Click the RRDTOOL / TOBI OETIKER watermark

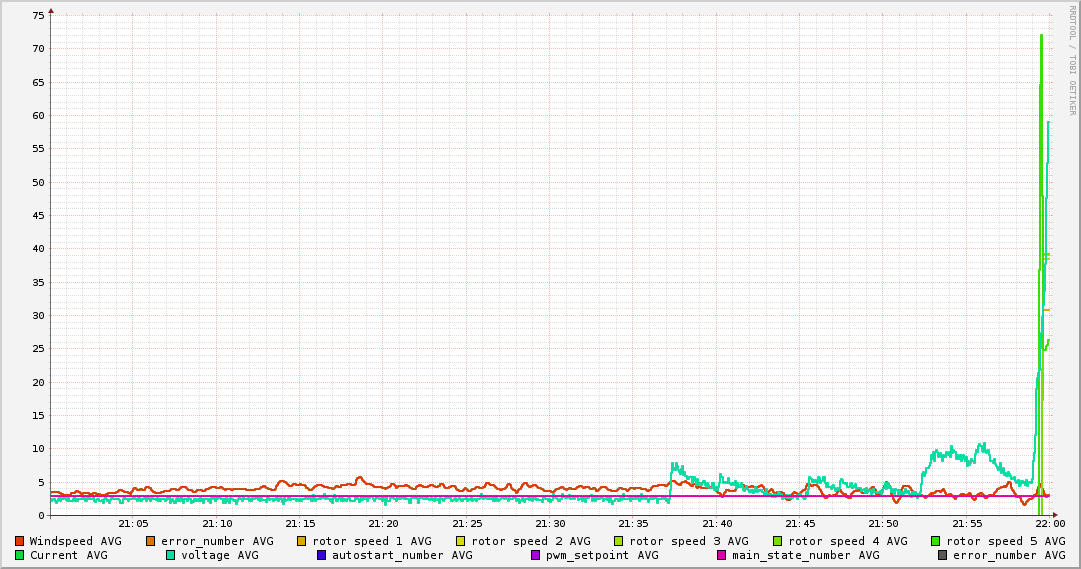(1072, 60)
